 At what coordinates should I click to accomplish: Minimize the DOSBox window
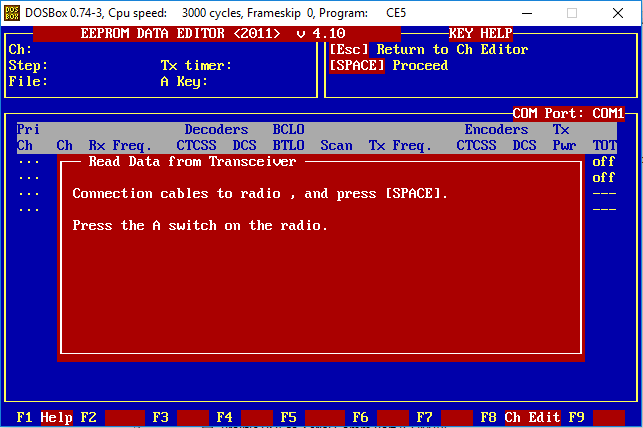[527, 13]
